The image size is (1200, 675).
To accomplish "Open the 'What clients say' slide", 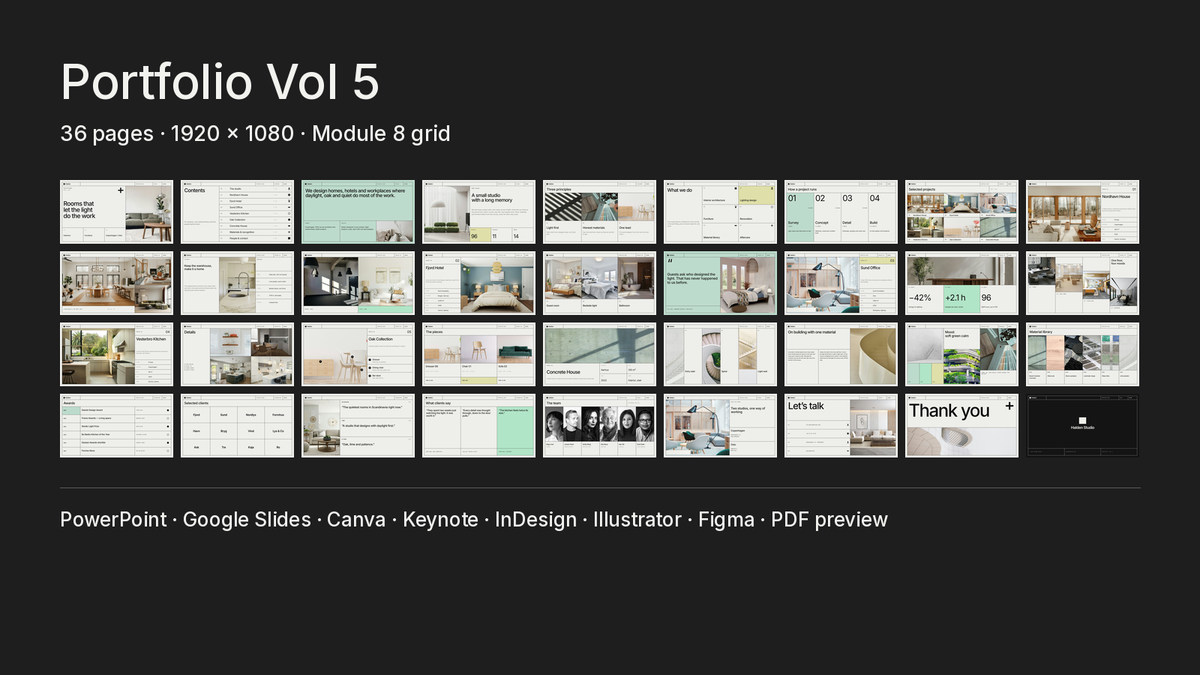I will point(479,426).
